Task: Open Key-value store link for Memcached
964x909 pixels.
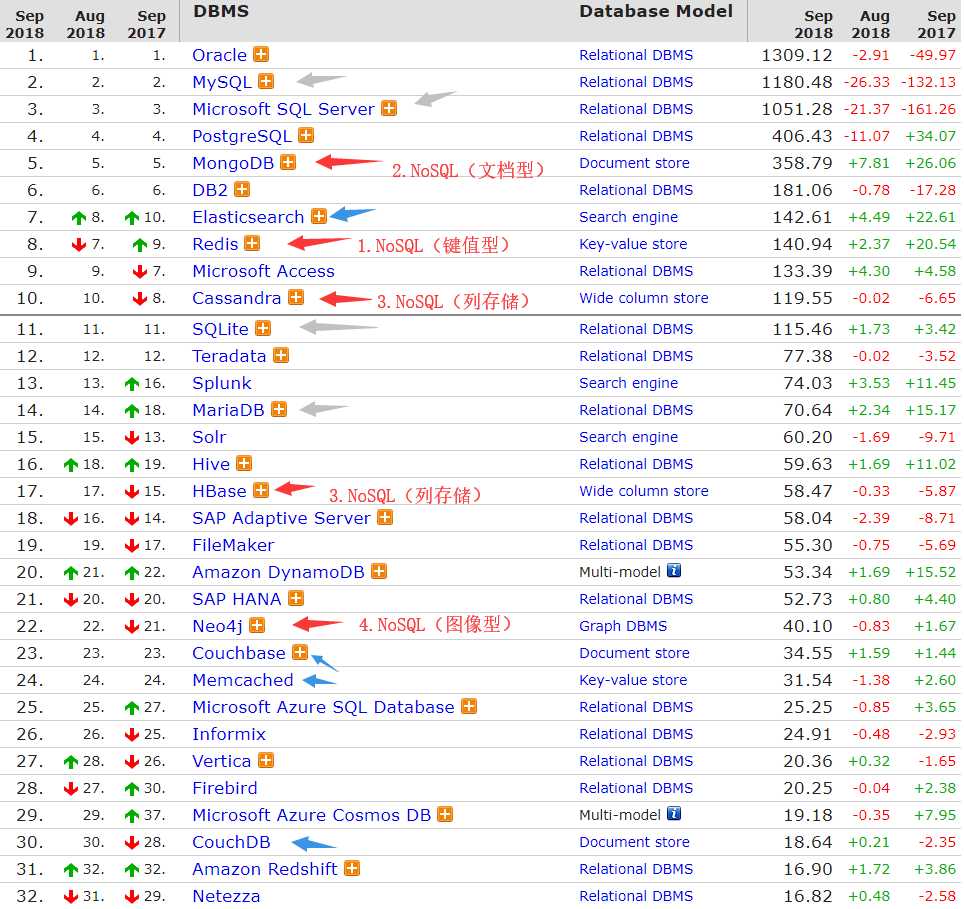Action: point(633,680)
